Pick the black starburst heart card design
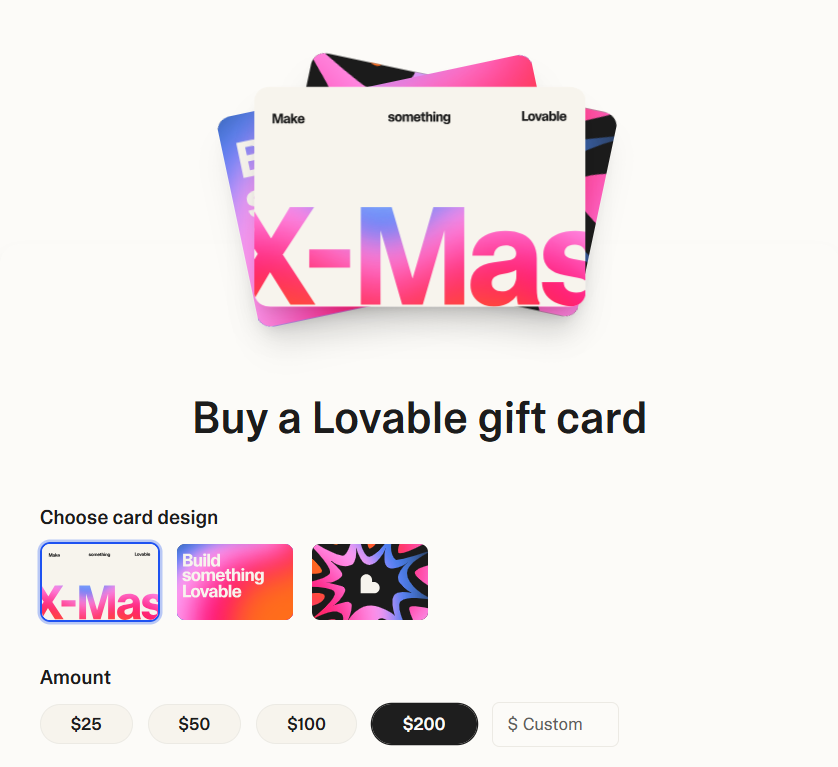The height and width of the screenshot is (767, 838). click(x=370, y=582)
